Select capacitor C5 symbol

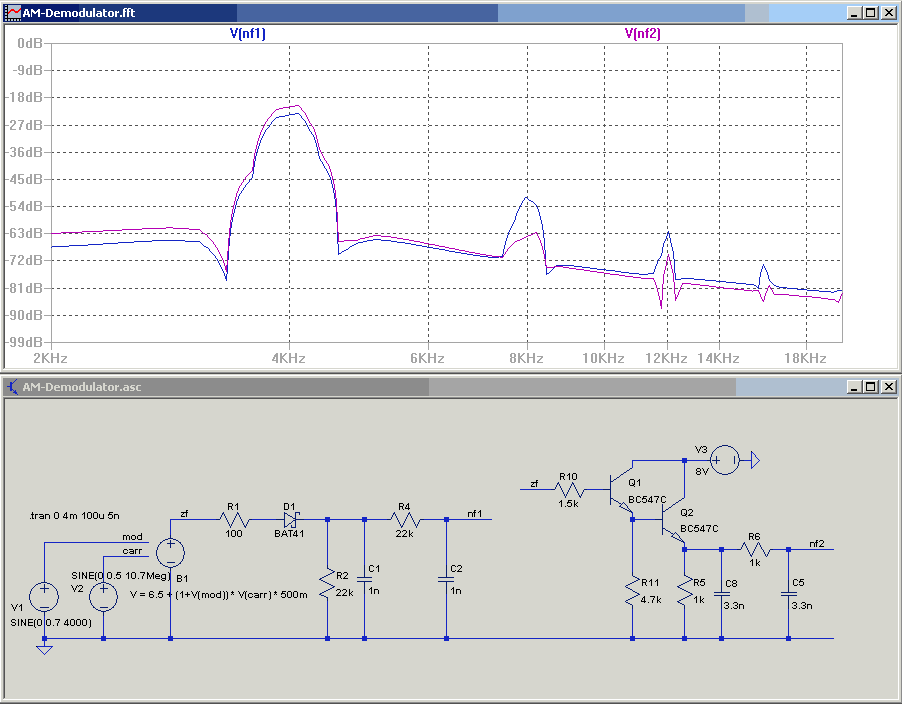point(788,594)
